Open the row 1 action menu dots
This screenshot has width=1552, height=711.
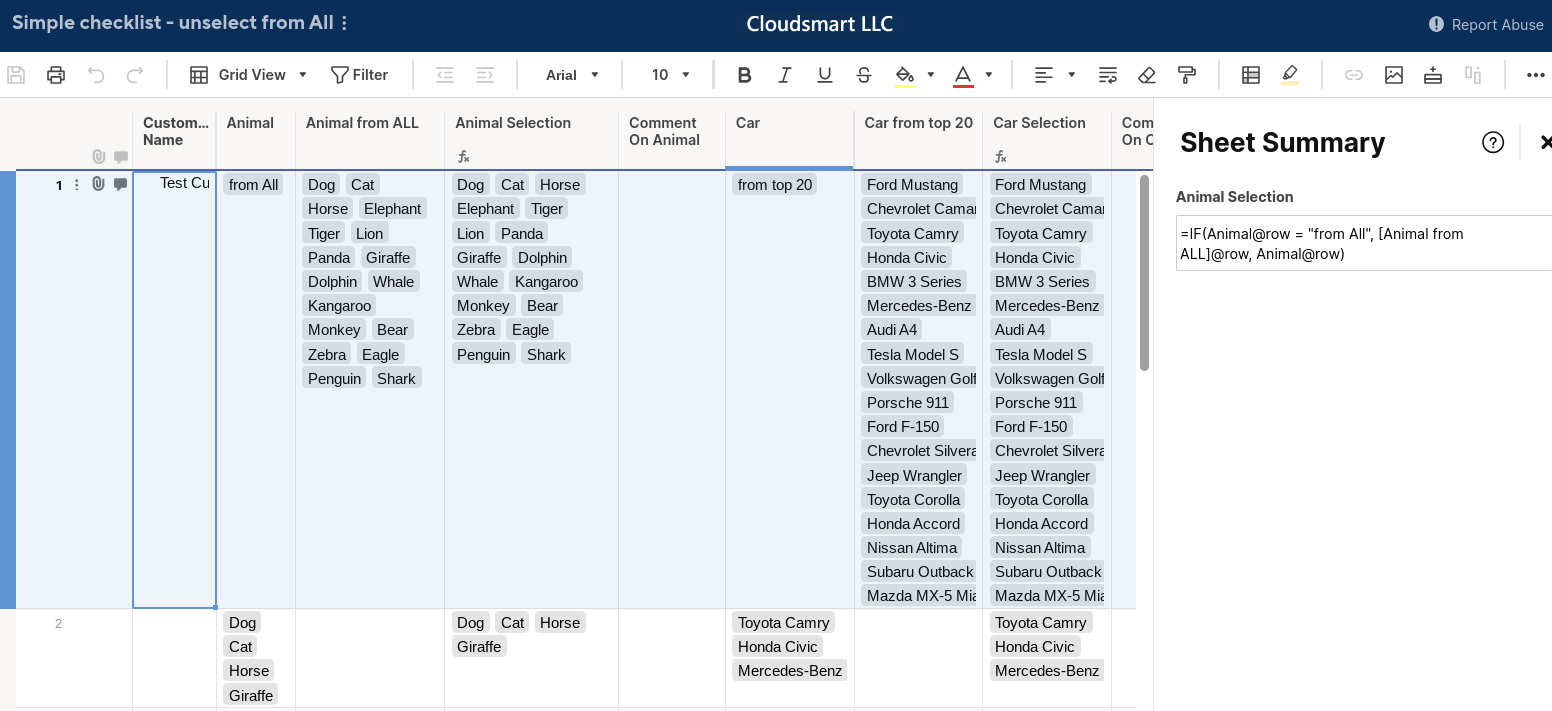tap(77, 184)
